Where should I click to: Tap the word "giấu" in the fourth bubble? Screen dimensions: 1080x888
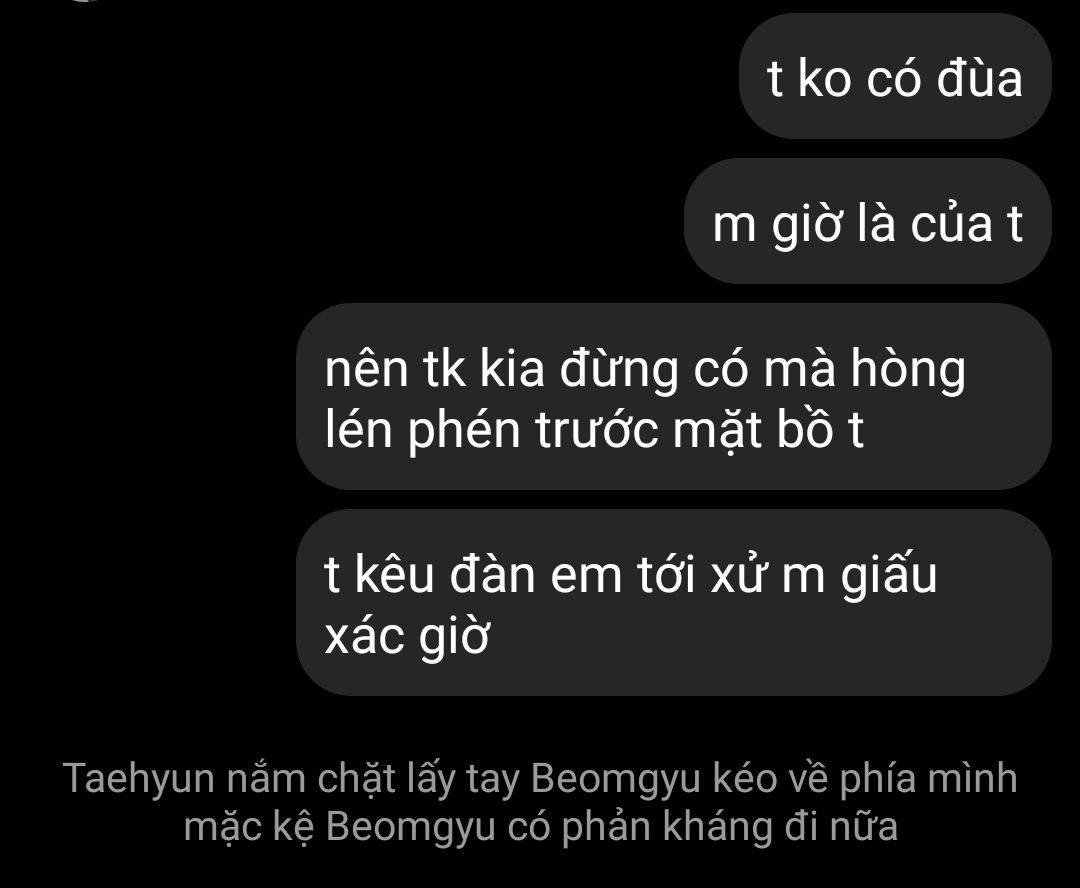(889, 575)
